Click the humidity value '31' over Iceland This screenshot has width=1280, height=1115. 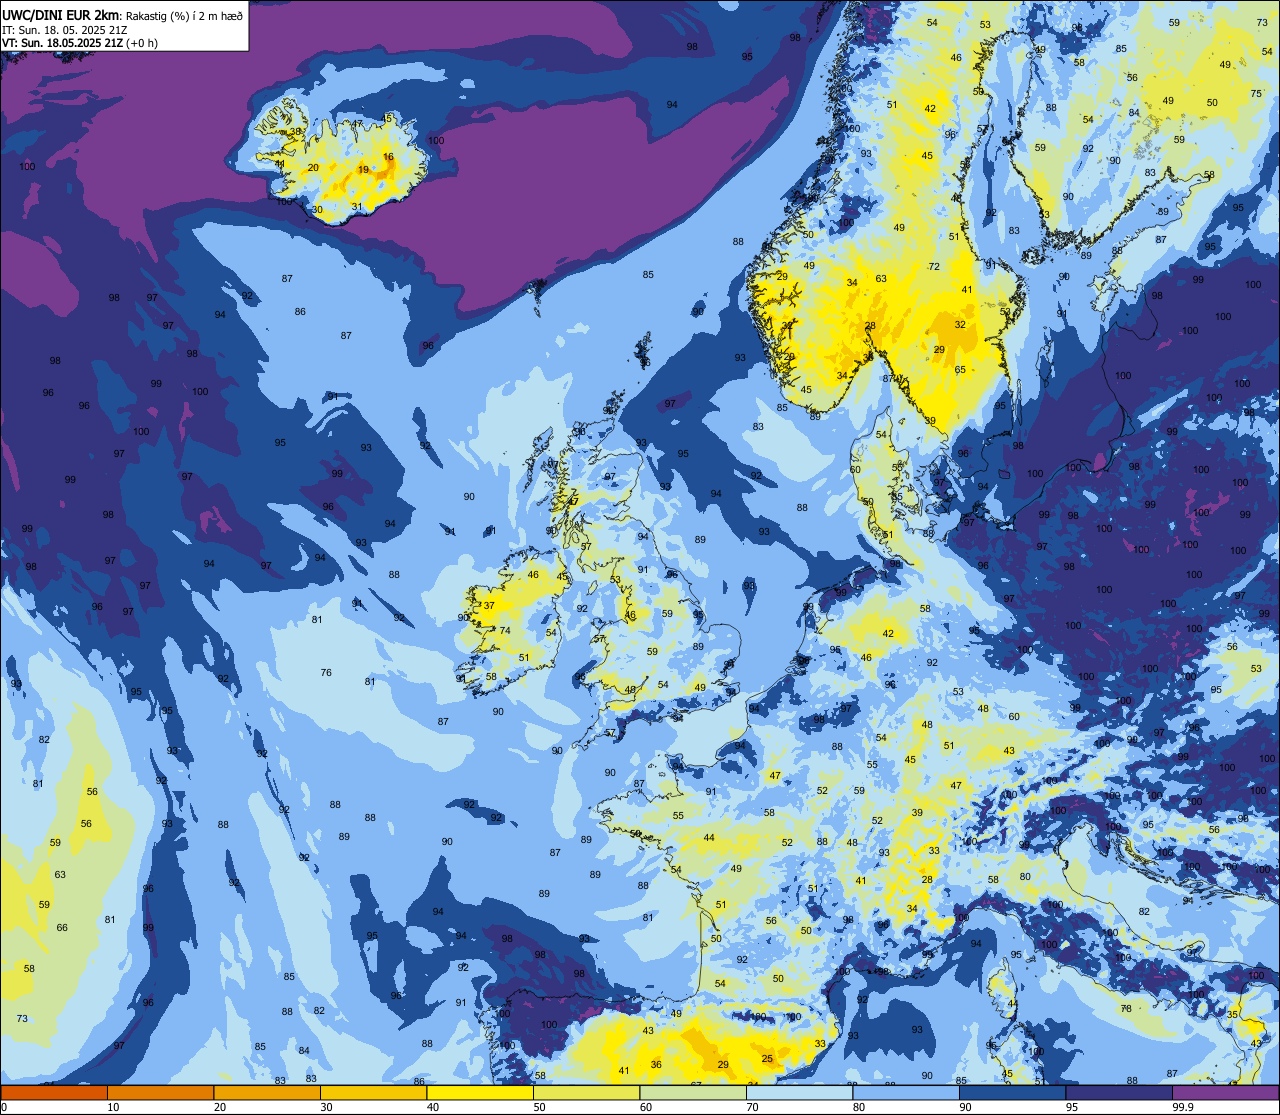tap(357, 207)
